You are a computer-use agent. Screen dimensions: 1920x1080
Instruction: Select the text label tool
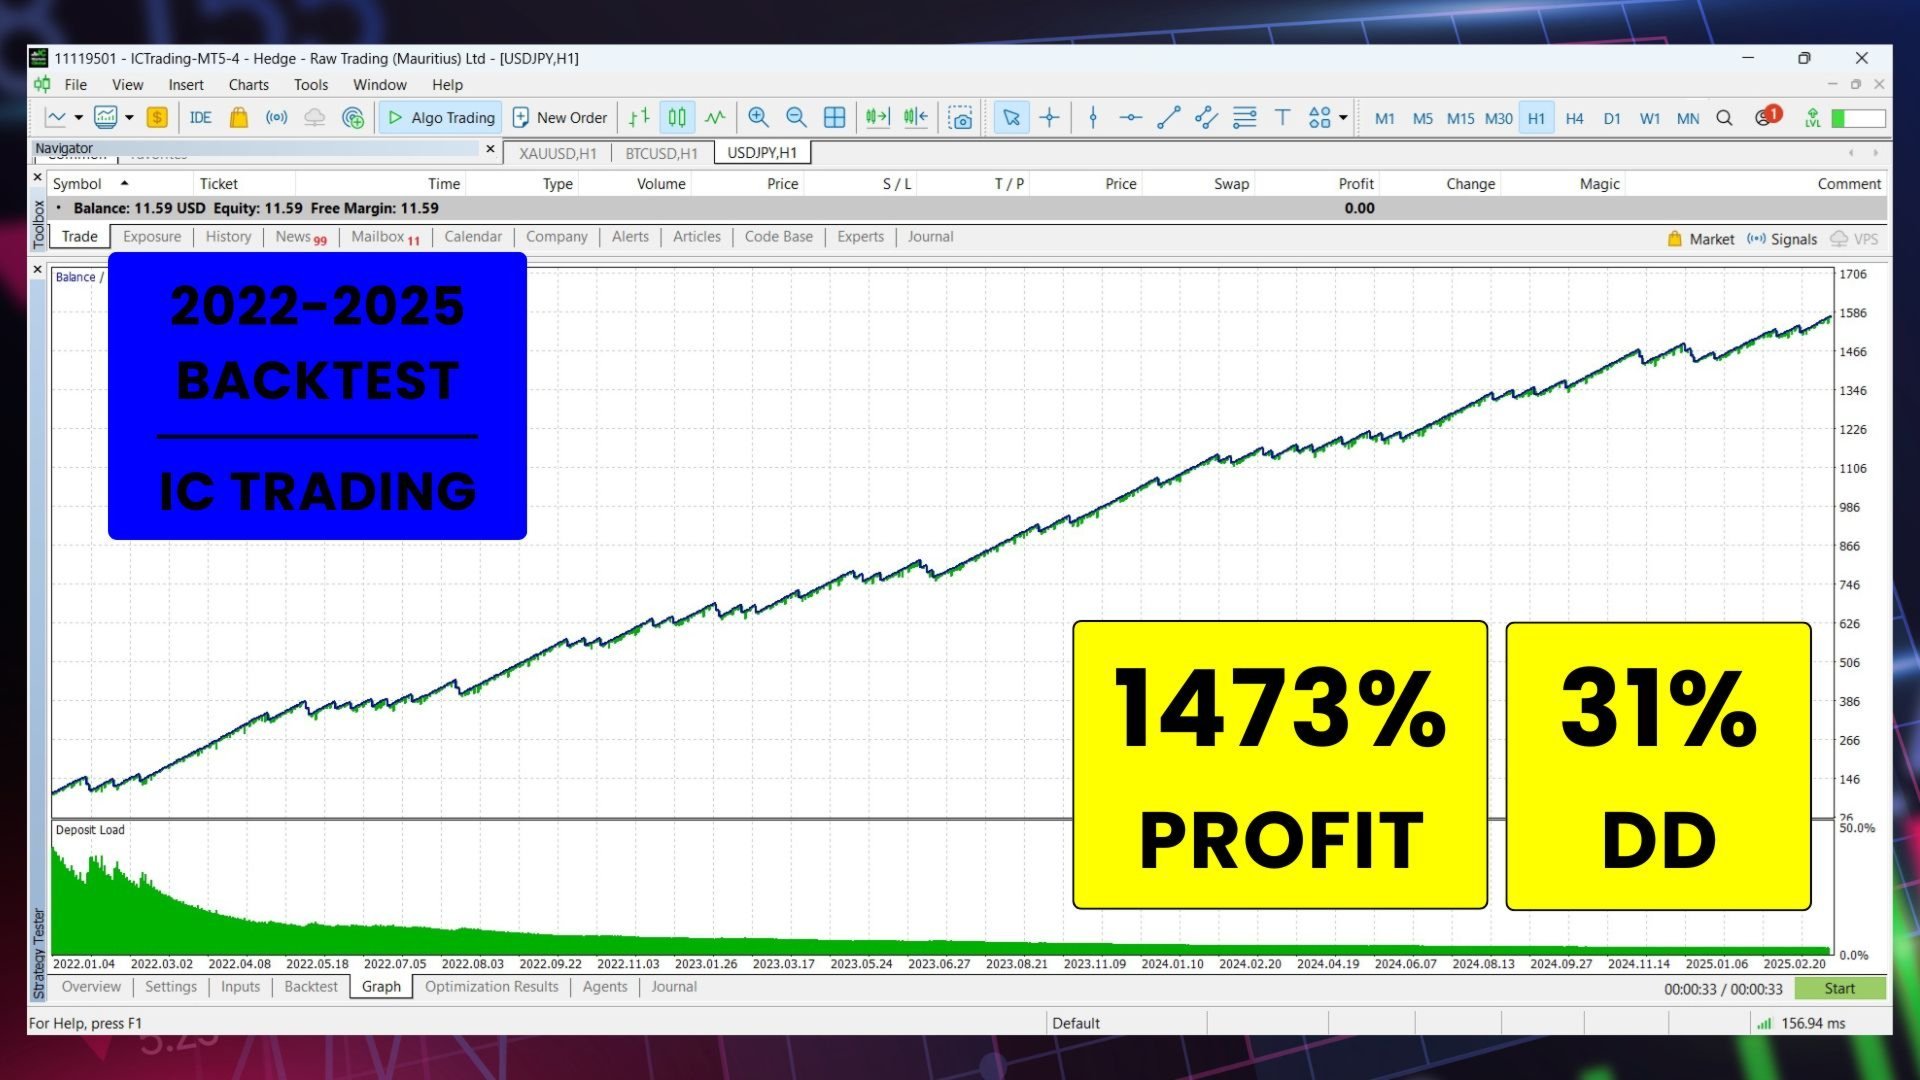(1282, 118)
